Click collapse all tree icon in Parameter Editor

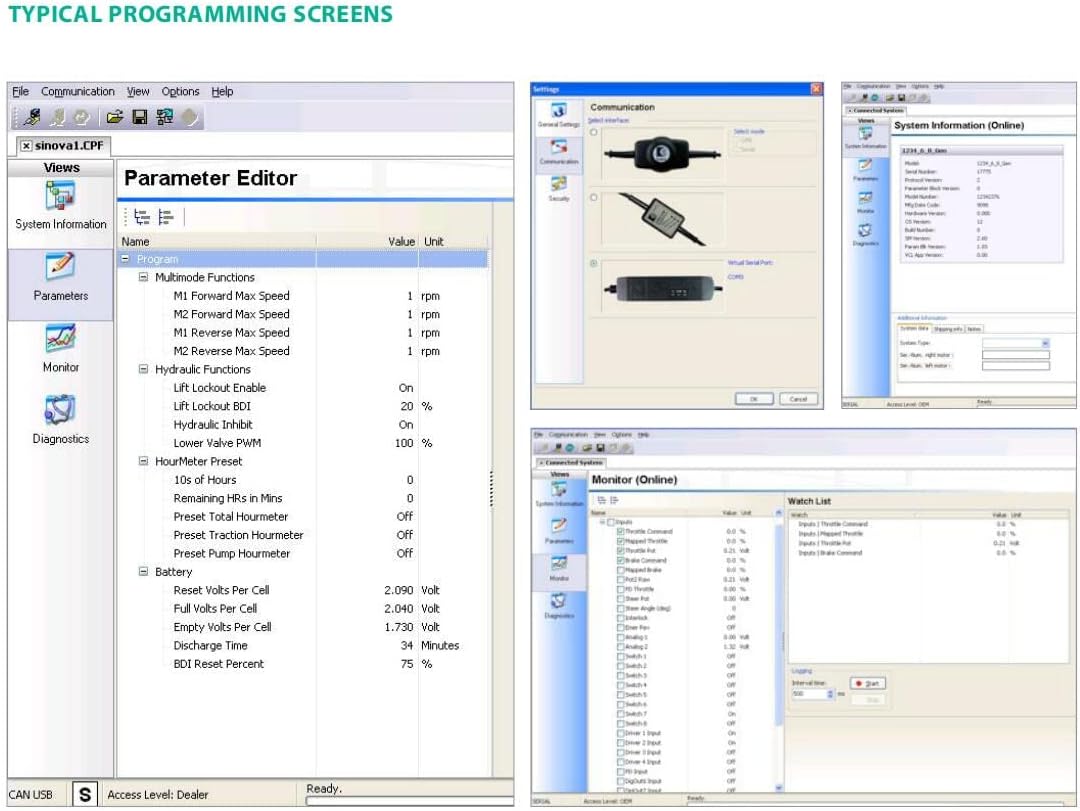coord(166,216)
